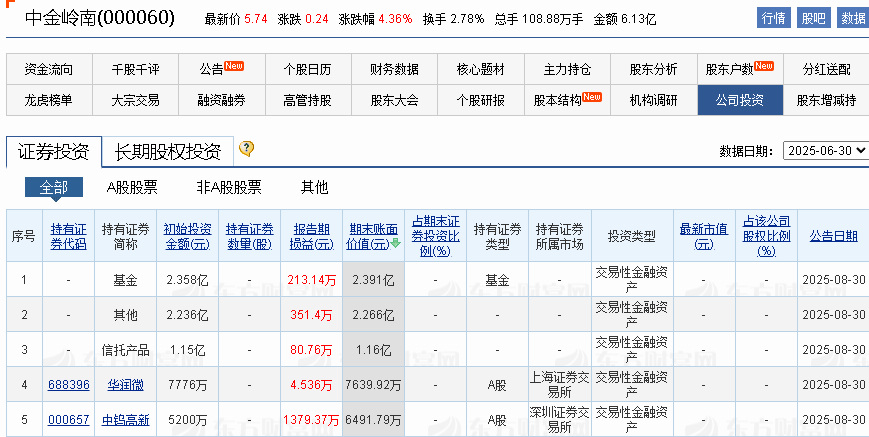Open stock code link 000657
This screenshot has height=437, width=869.
[69, 420]
